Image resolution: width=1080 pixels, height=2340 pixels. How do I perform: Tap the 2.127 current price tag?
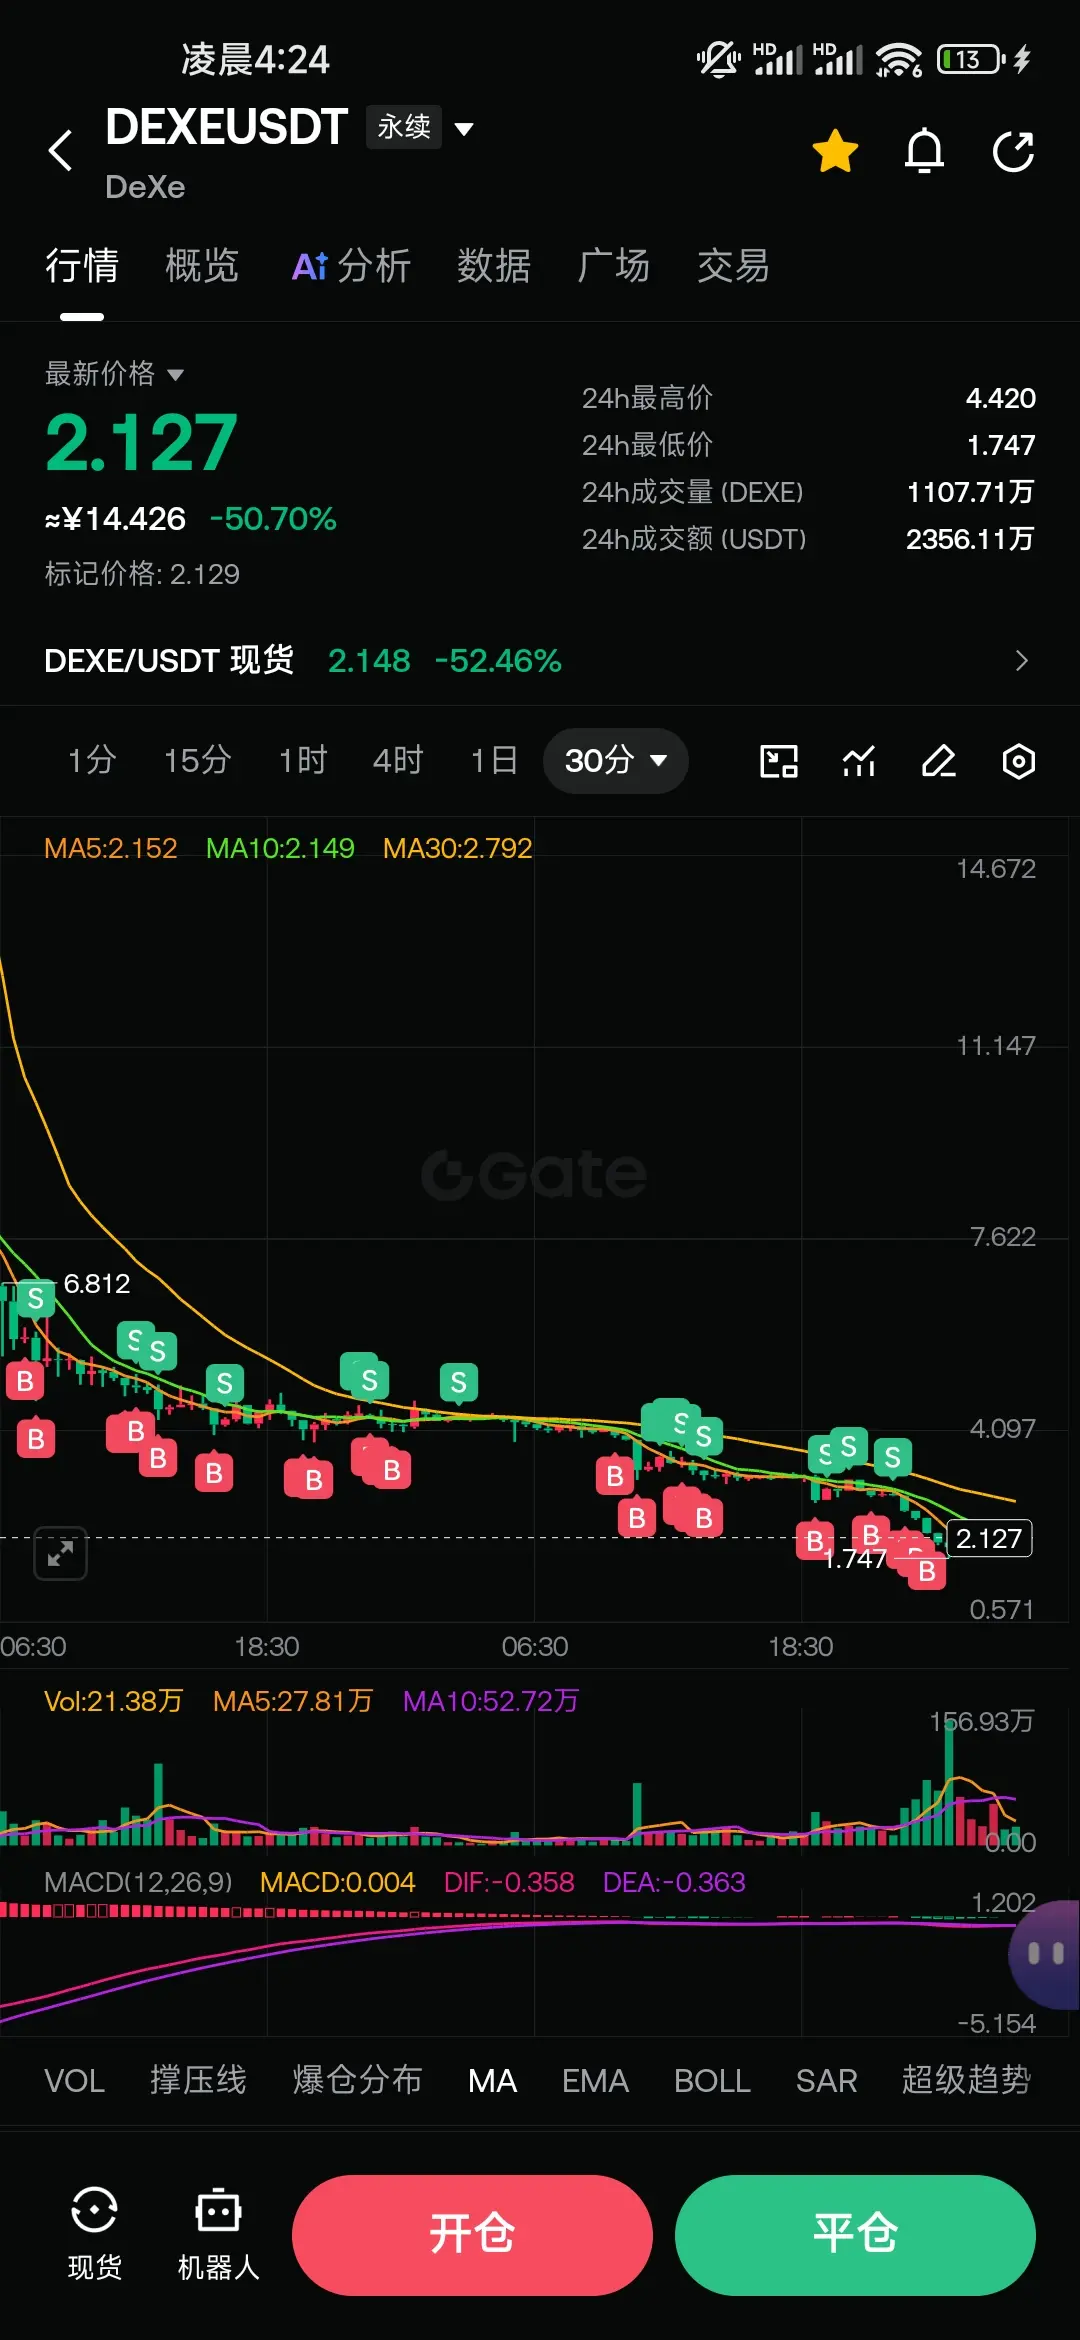click(x=989, y=1538)
